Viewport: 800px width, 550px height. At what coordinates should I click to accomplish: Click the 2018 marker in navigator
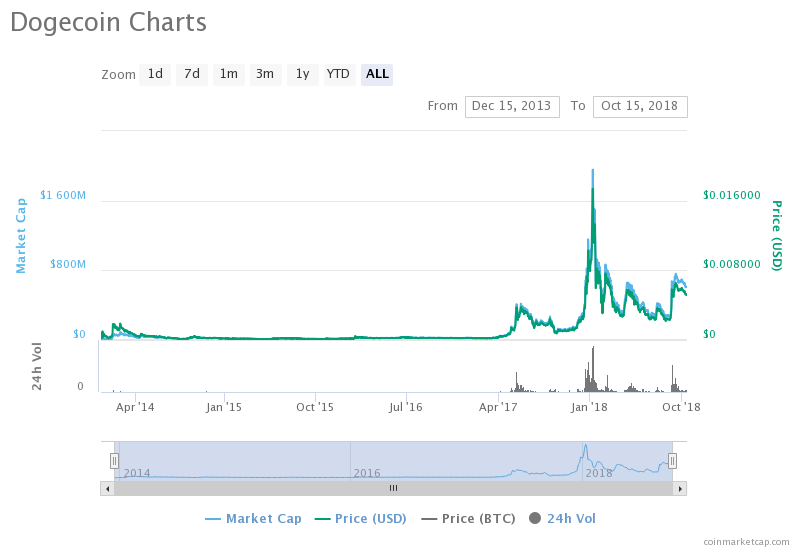pyautogui.click(x=598, y=473)
